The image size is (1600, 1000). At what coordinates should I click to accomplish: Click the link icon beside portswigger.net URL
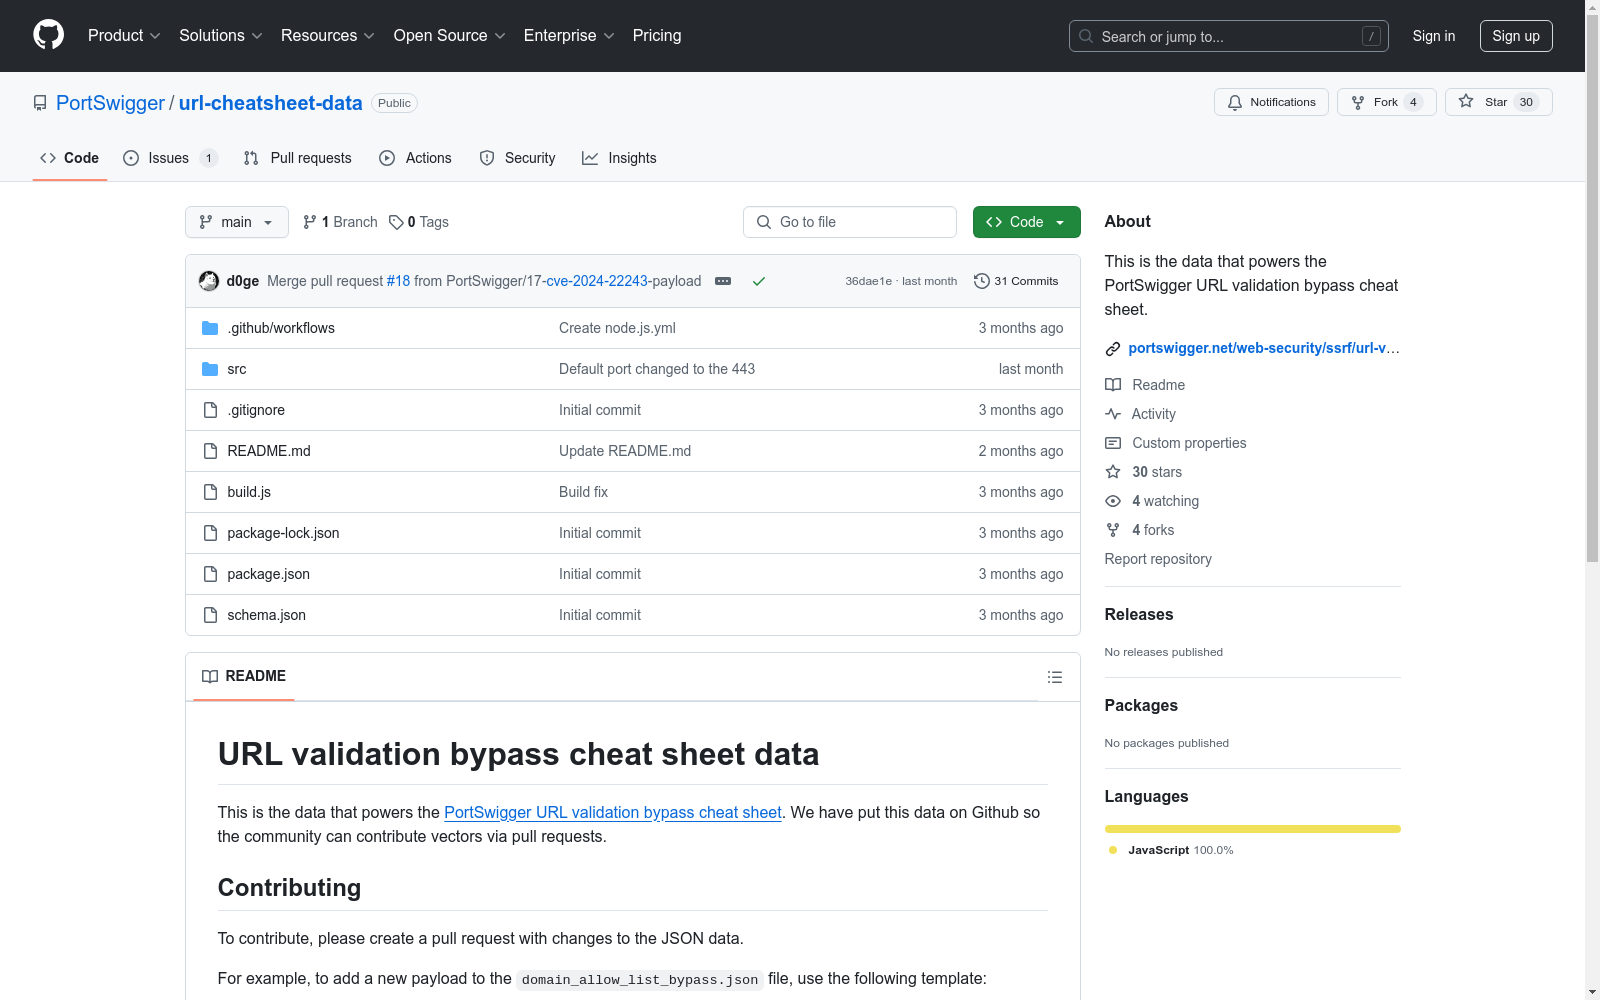[1113, 348]
